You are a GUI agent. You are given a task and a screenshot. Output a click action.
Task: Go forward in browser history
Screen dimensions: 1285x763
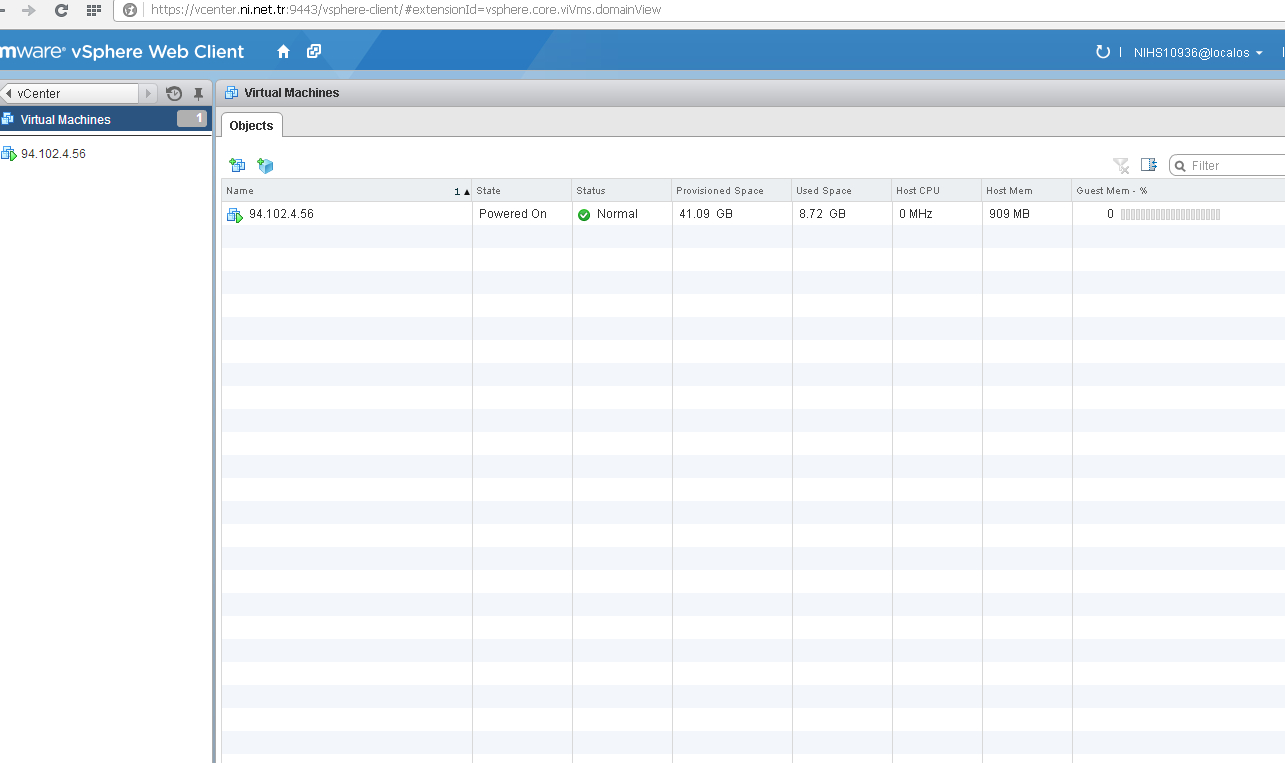click(29, 10)
